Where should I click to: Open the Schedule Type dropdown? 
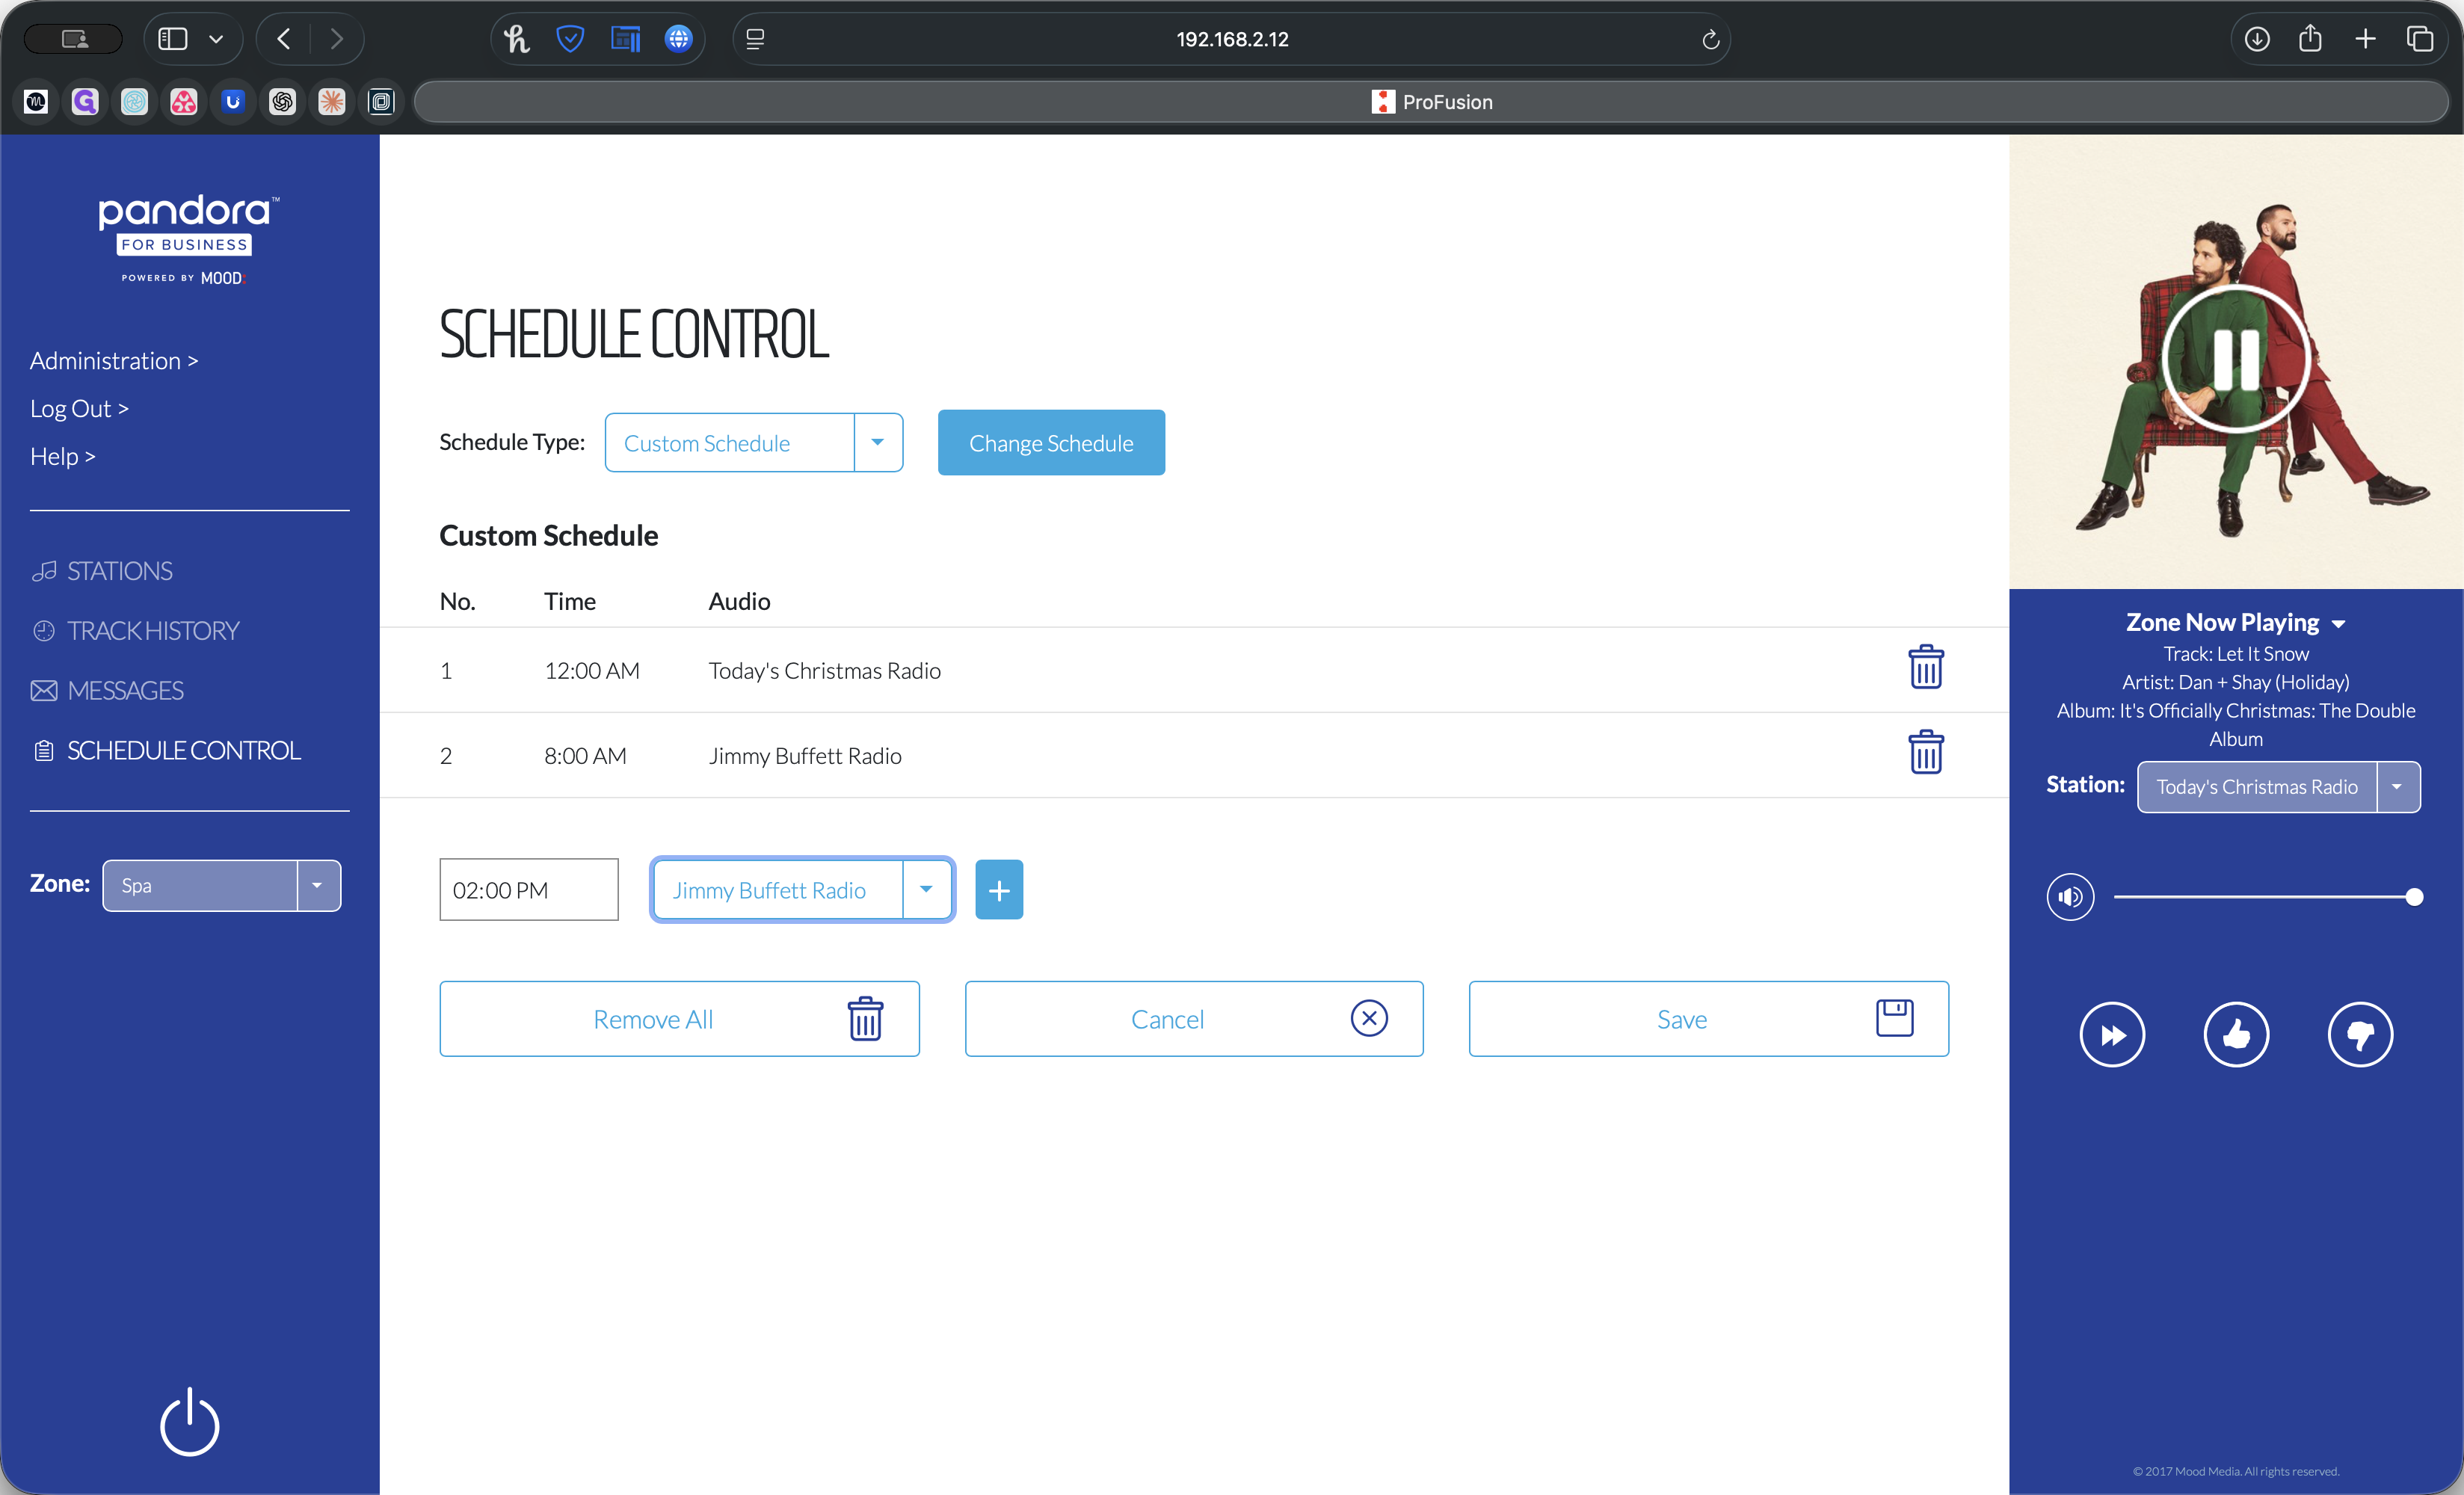(x=754, y=442)
